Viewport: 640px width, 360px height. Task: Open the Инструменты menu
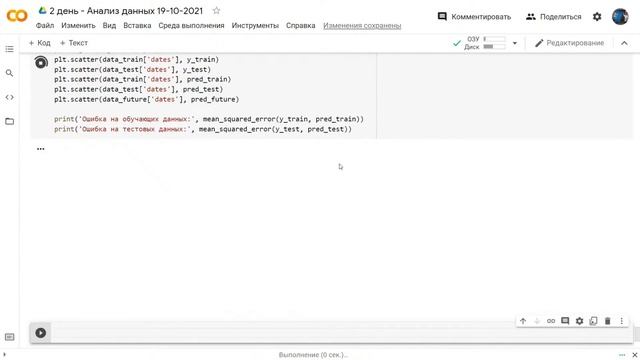[x=255, y=25]
